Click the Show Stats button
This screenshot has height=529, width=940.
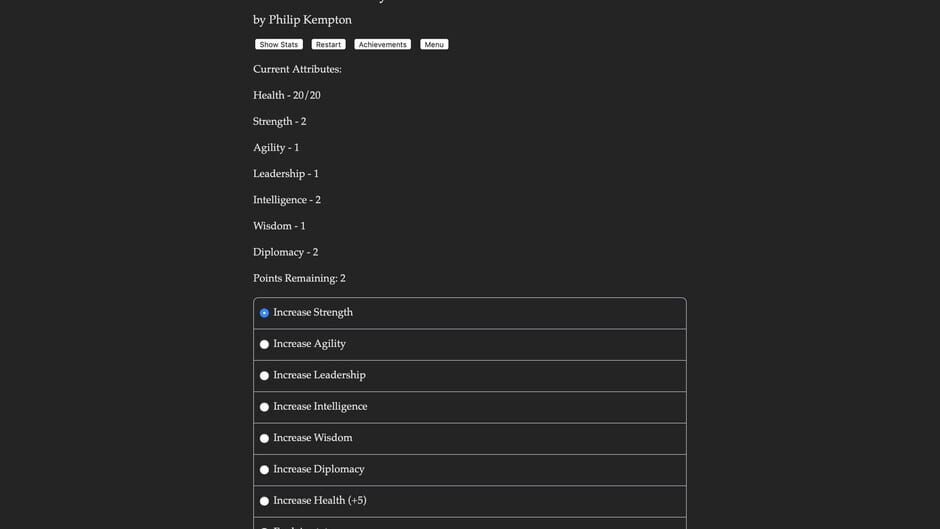[x=279, y=45]
